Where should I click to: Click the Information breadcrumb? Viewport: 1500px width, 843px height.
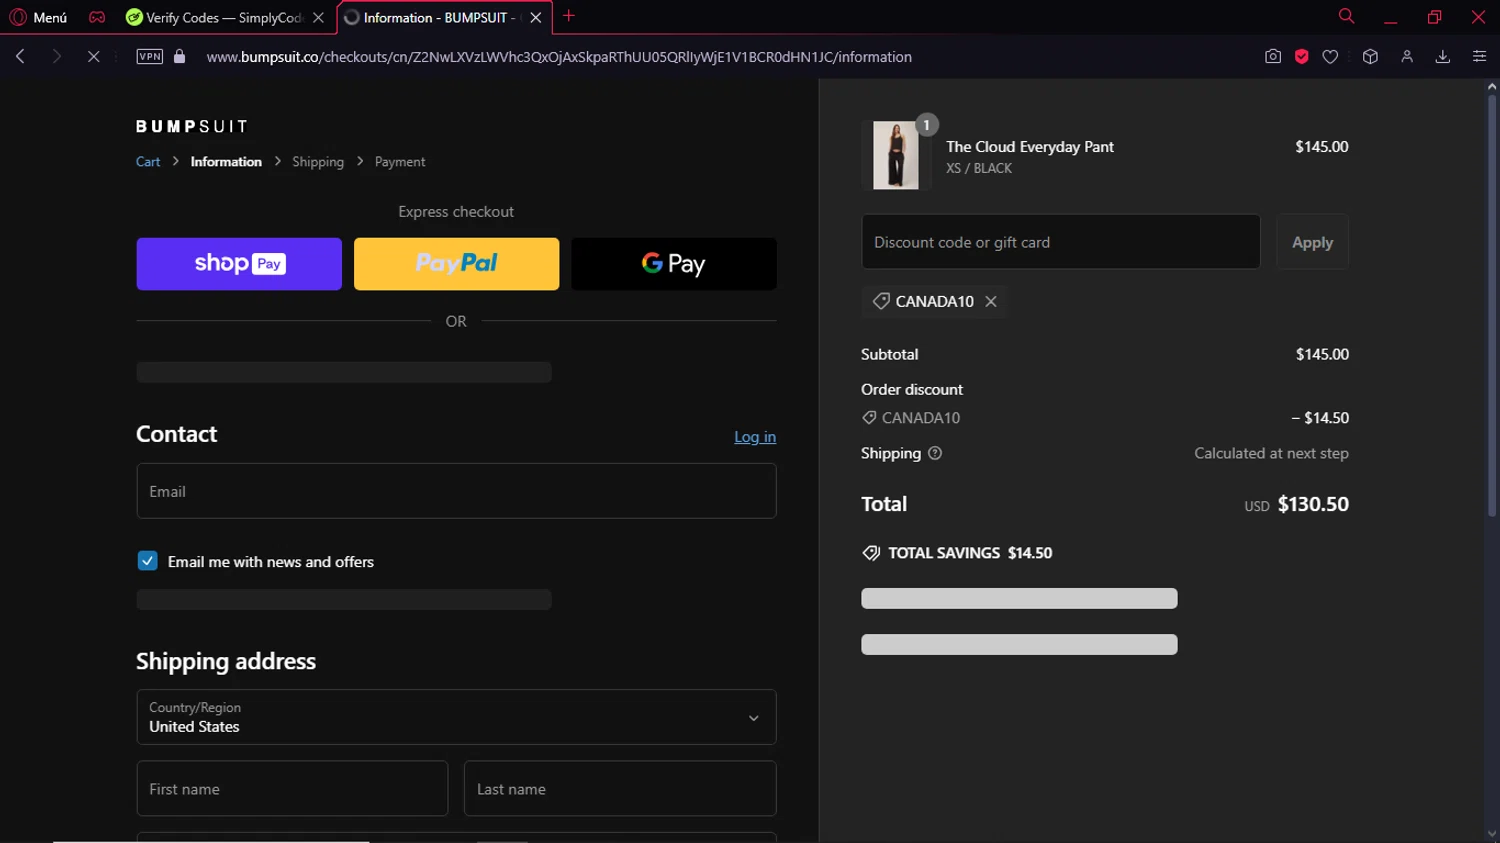click(226, 162)
